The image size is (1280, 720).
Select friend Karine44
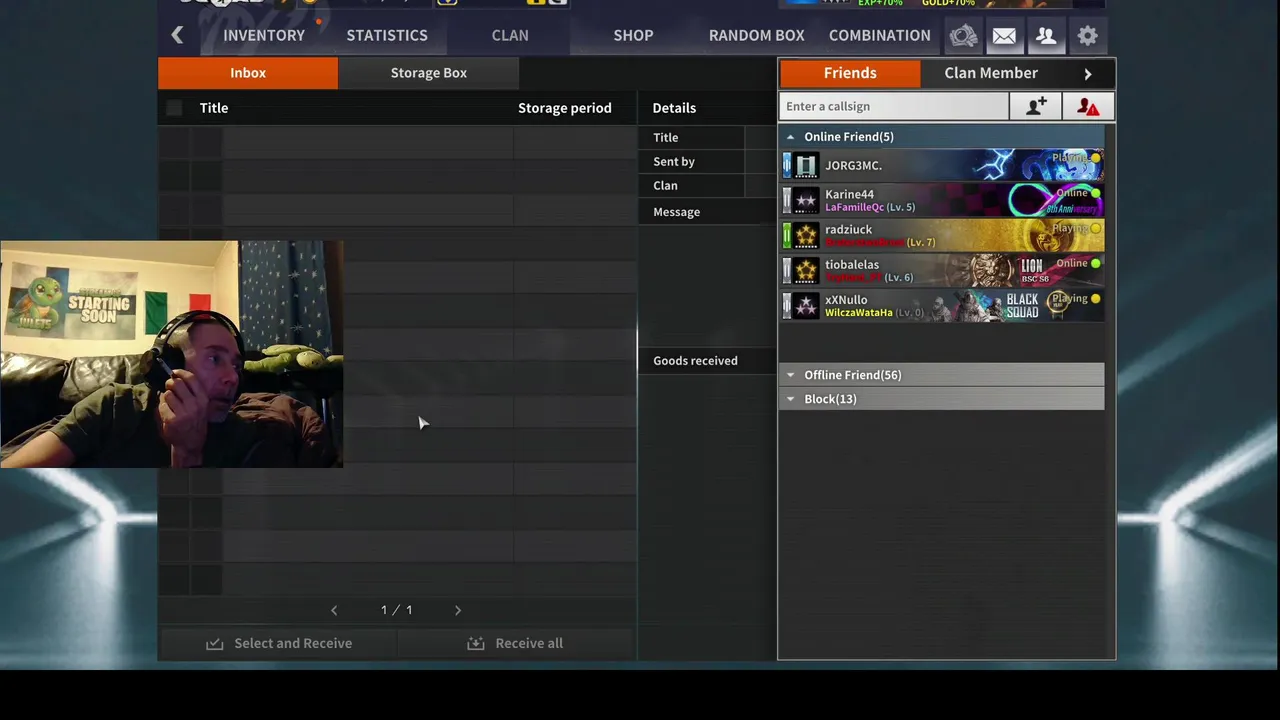(942, 201)
